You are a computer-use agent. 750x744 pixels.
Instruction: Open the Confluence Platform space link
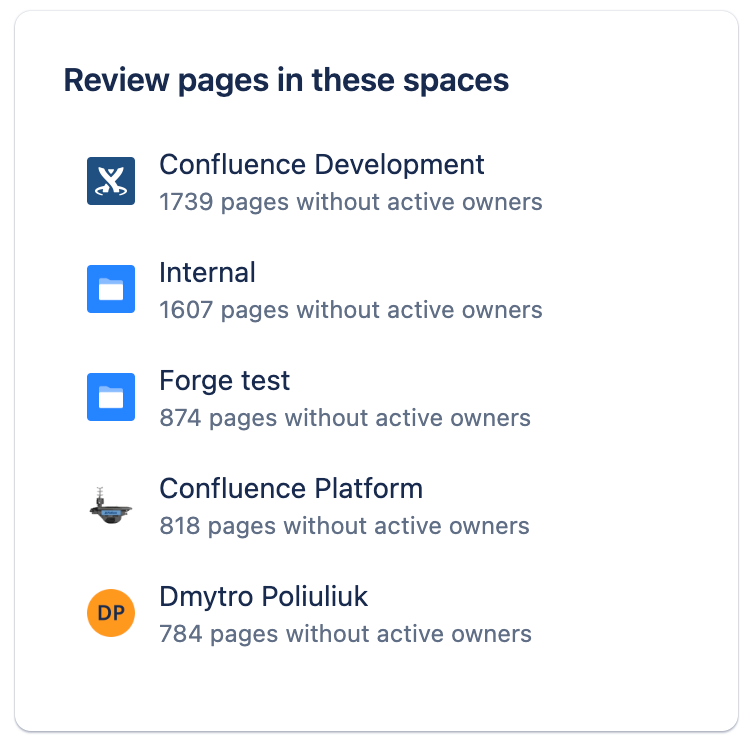[291, 489]
